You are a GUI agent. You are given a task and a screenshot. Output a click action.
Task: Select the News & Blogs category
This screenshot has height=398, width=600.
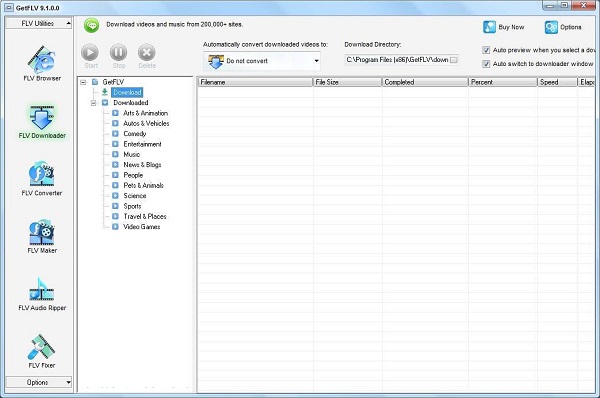[142, 165]
